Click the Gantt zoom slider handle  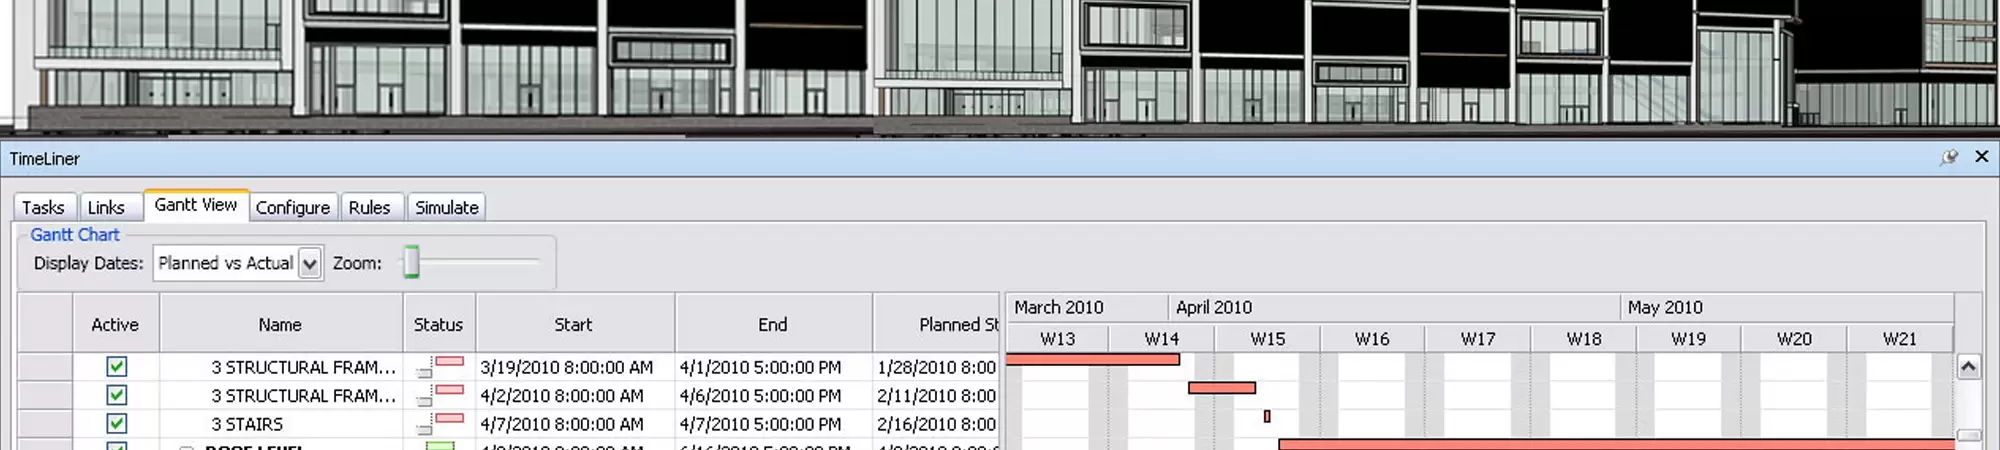tap(411, 262)
